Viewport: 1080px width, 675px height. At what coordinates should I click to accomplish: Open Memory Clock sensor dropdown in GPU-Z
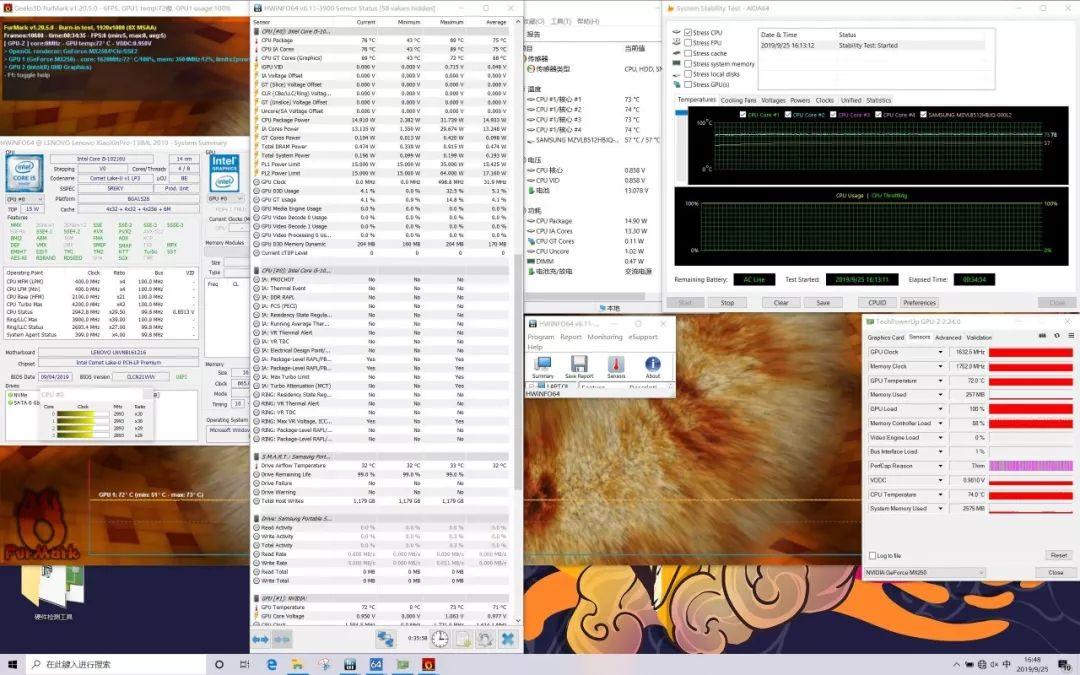(940, 366)
